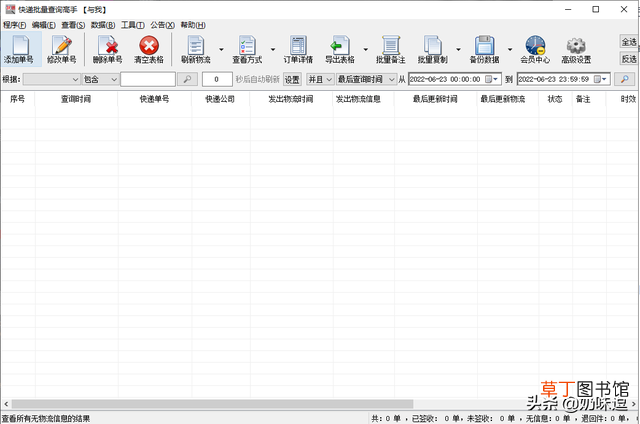Click the 反选 button

coord(629,59)
